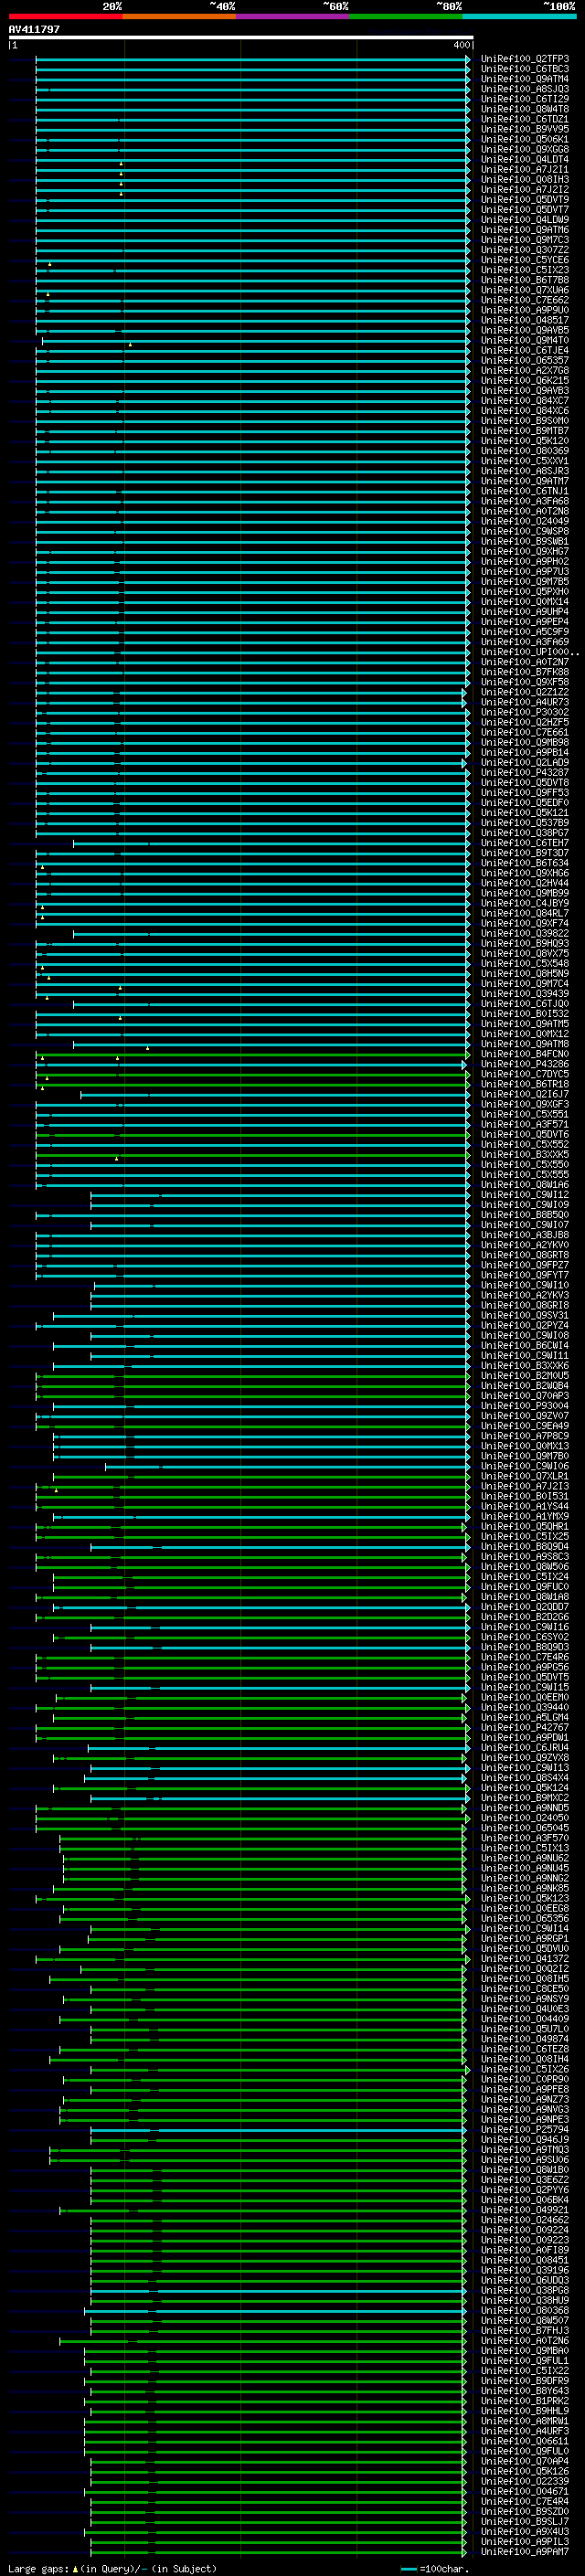Click the purple segment of the identity legend
Screen dimensions: 585x2576
click(293, 16)
